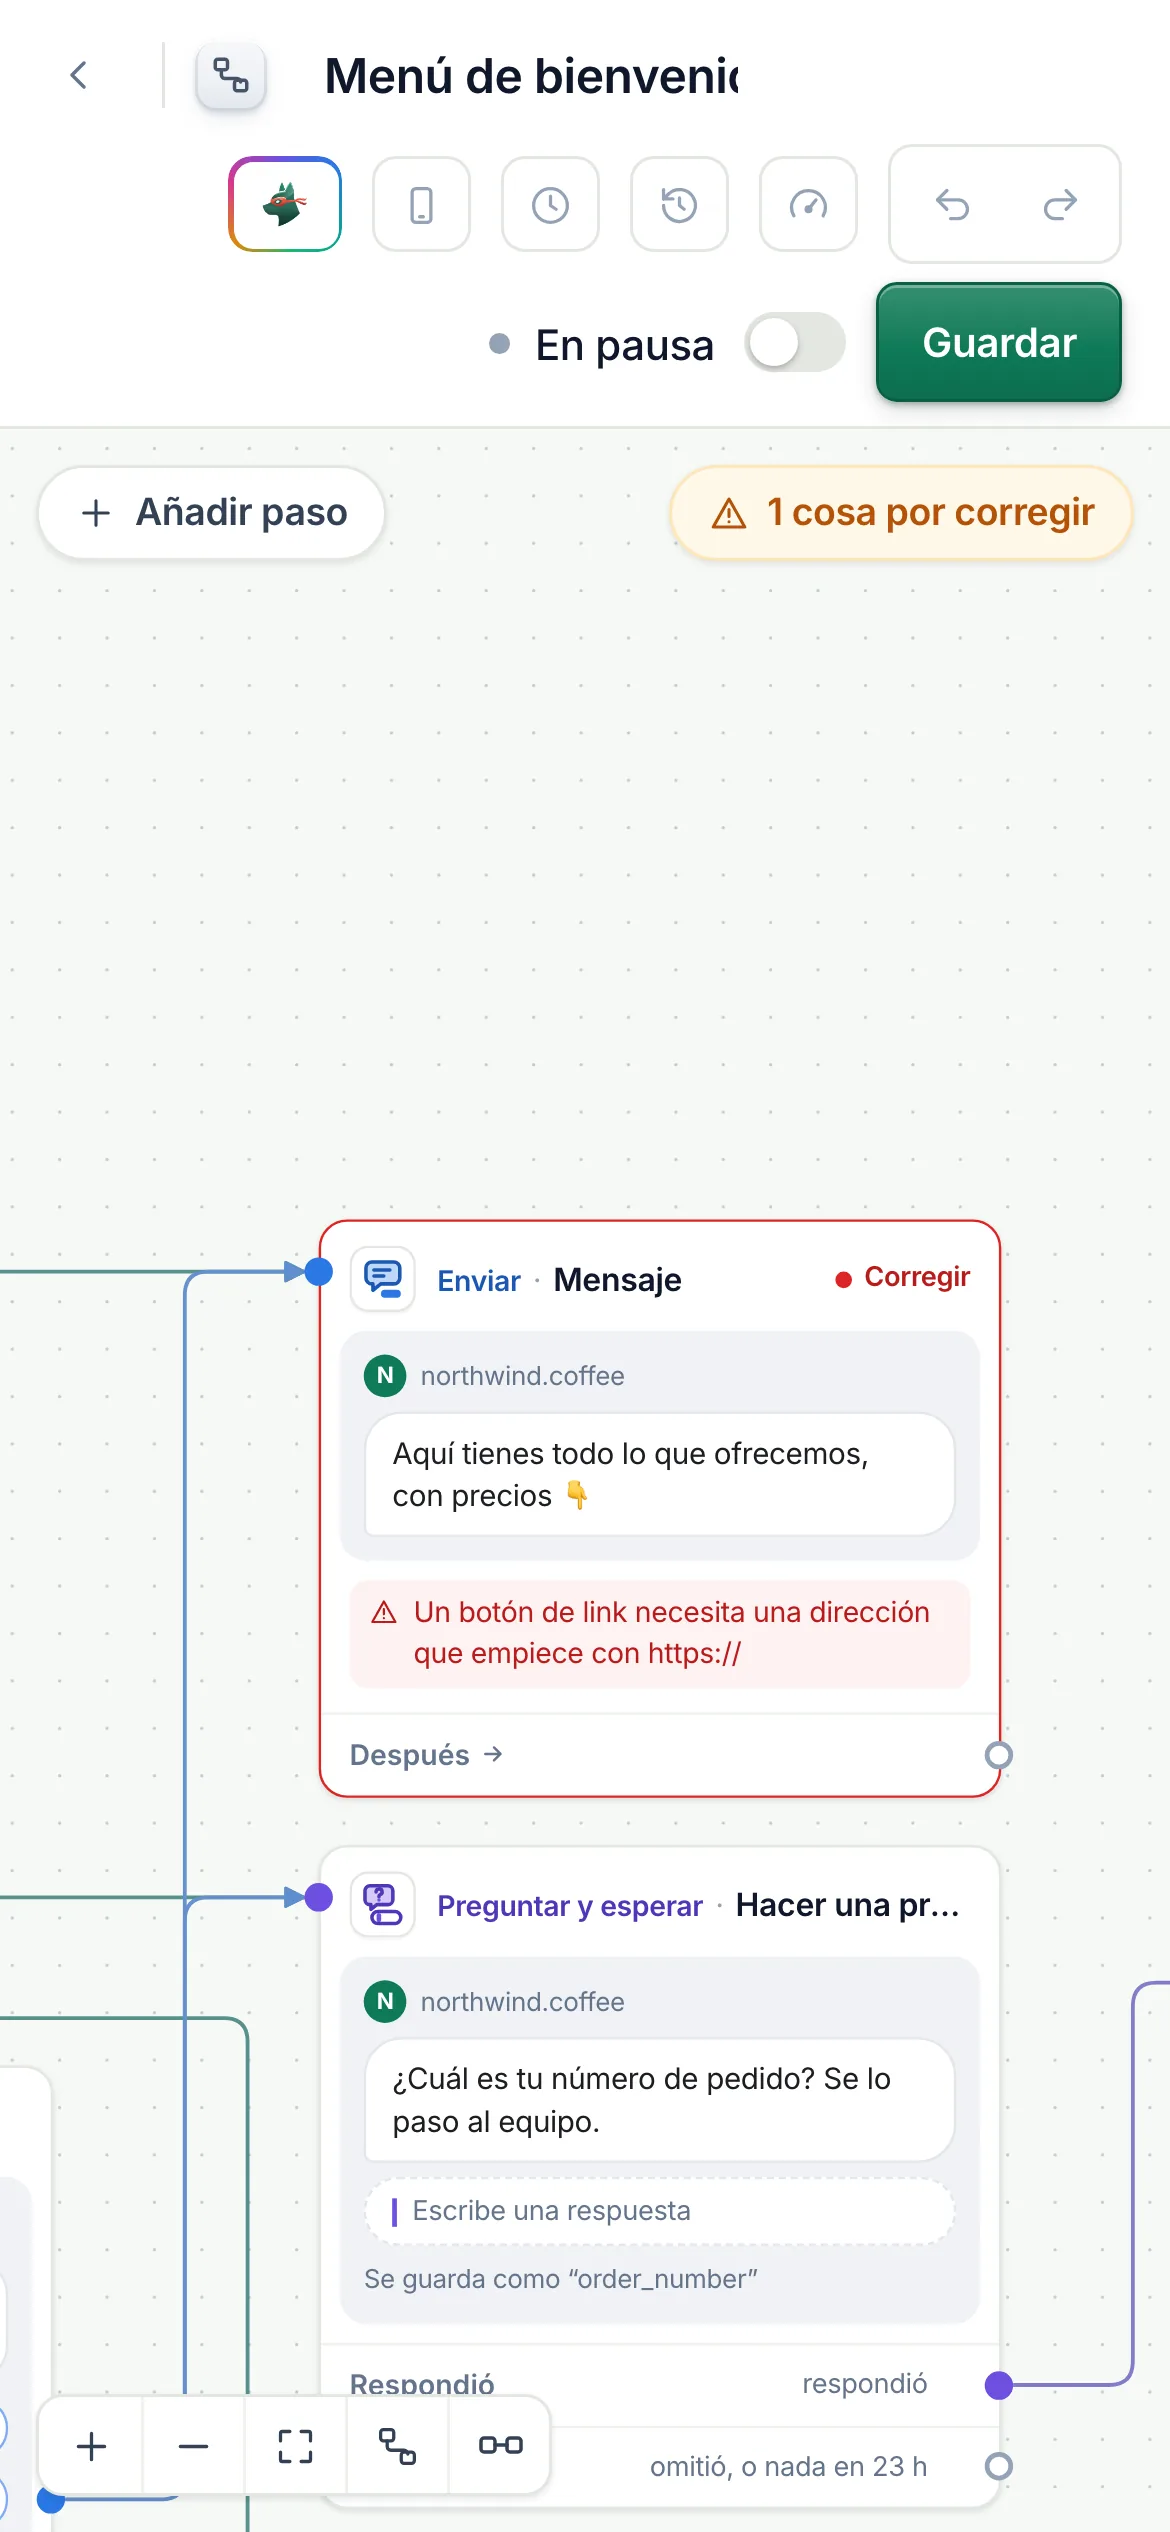Click the 'omitió, o nada en 23 h' connector
Screen dimensions: 1170x2532
tap(998, 2466)
